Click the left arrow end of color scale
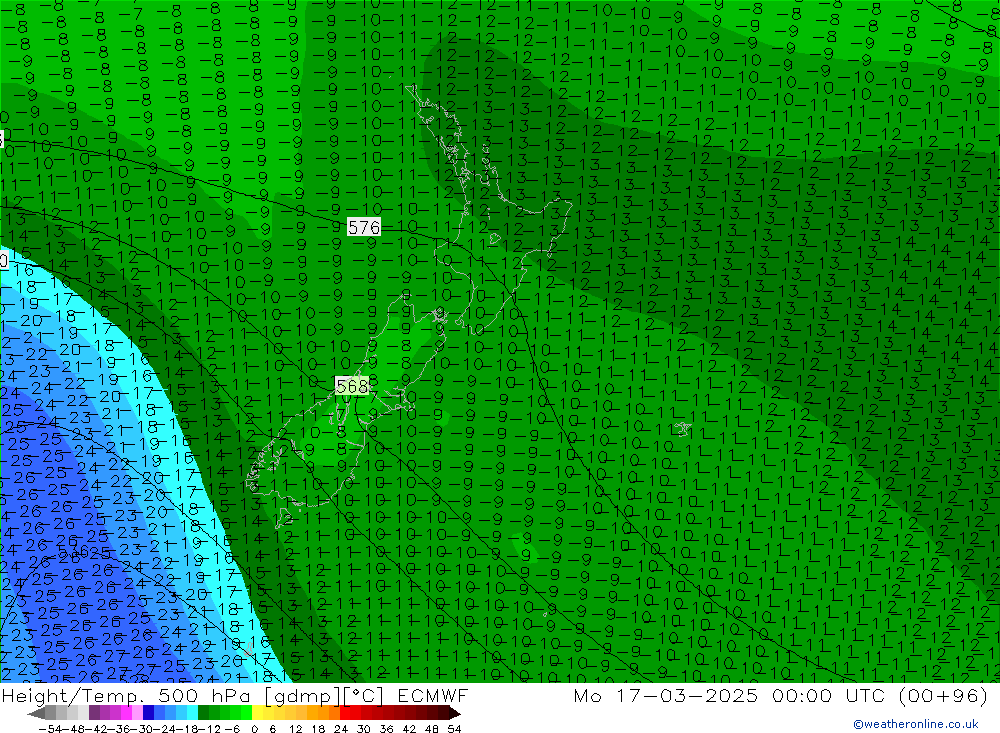This screenshot has width=1000, height=733. point(36,713)
